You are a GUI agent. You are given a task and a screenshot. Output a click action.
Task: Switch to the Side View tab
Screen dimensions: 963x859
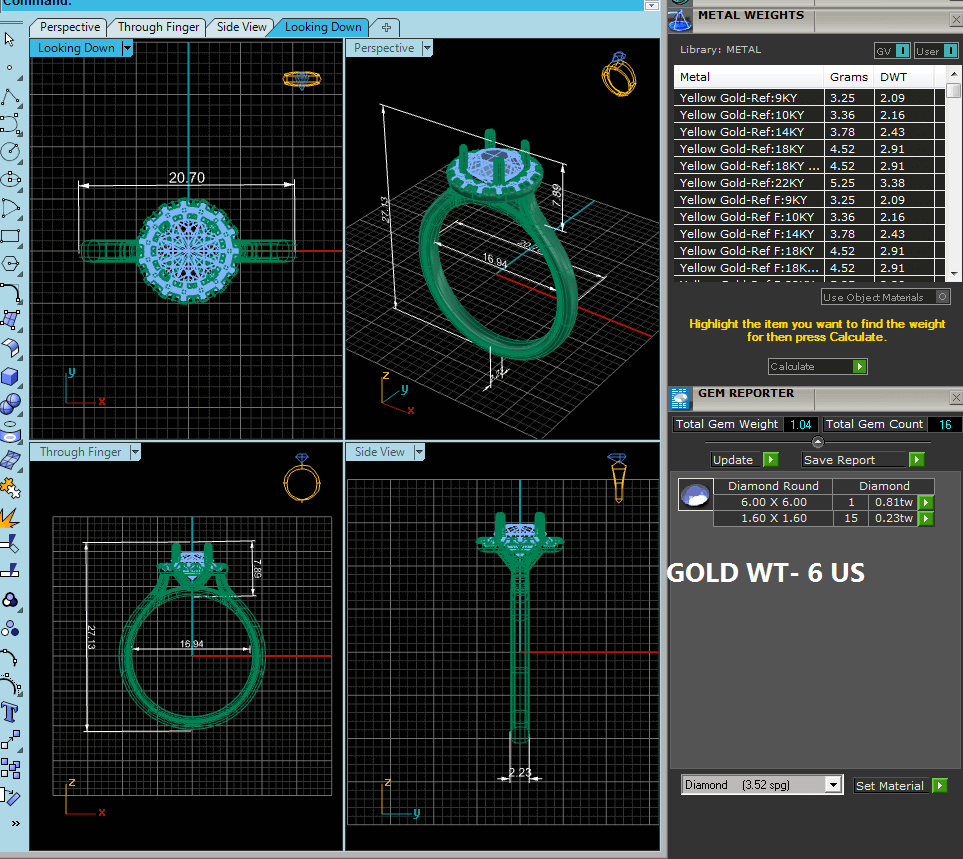(242, 27)
